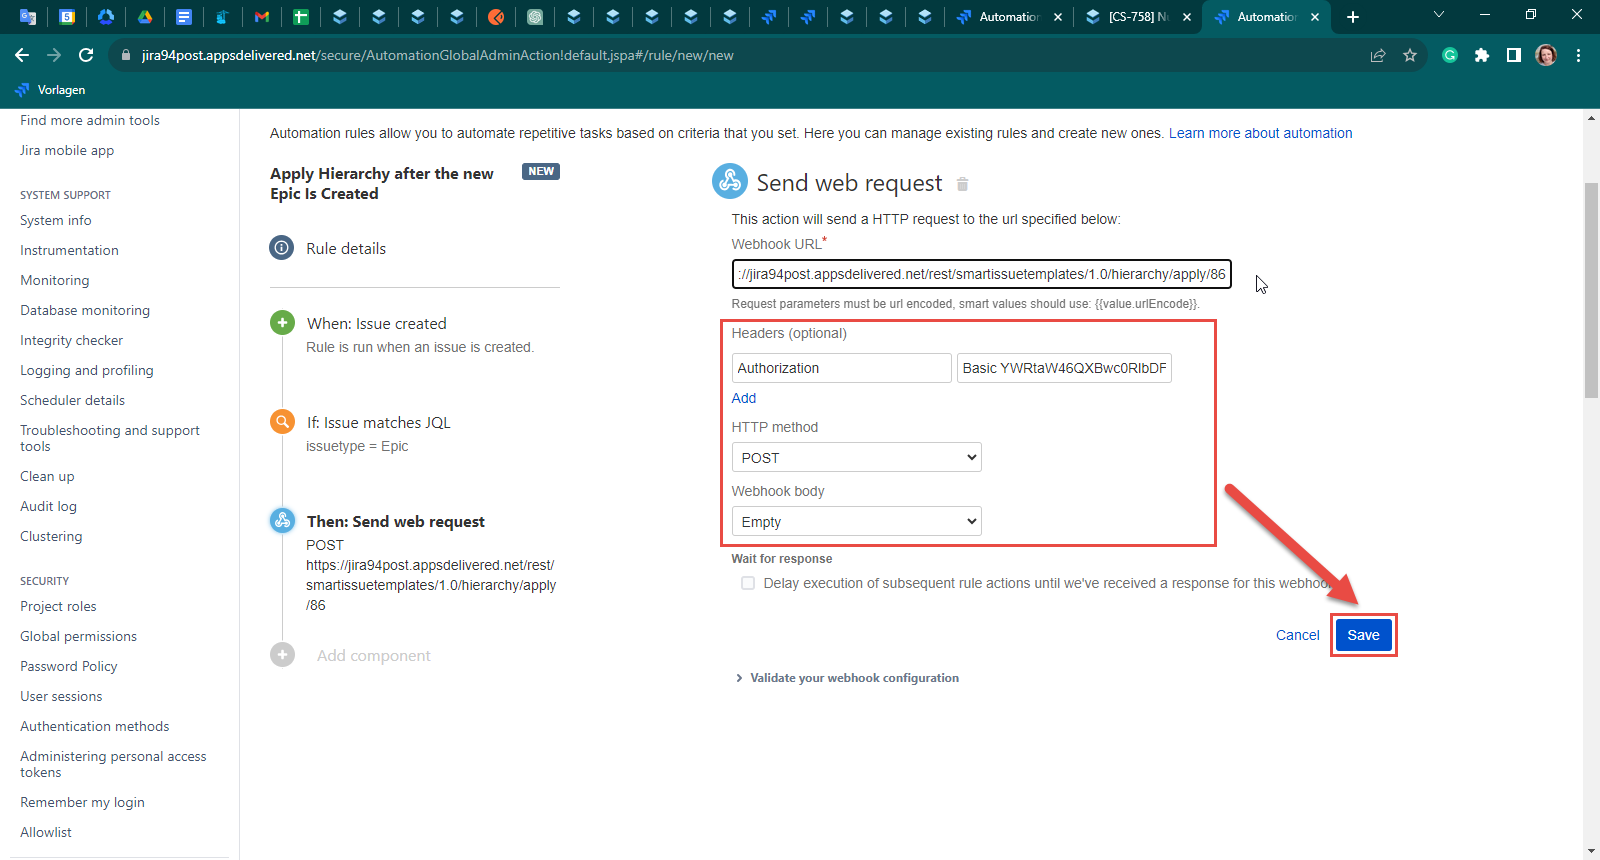Reload the page in the browser

86,55
